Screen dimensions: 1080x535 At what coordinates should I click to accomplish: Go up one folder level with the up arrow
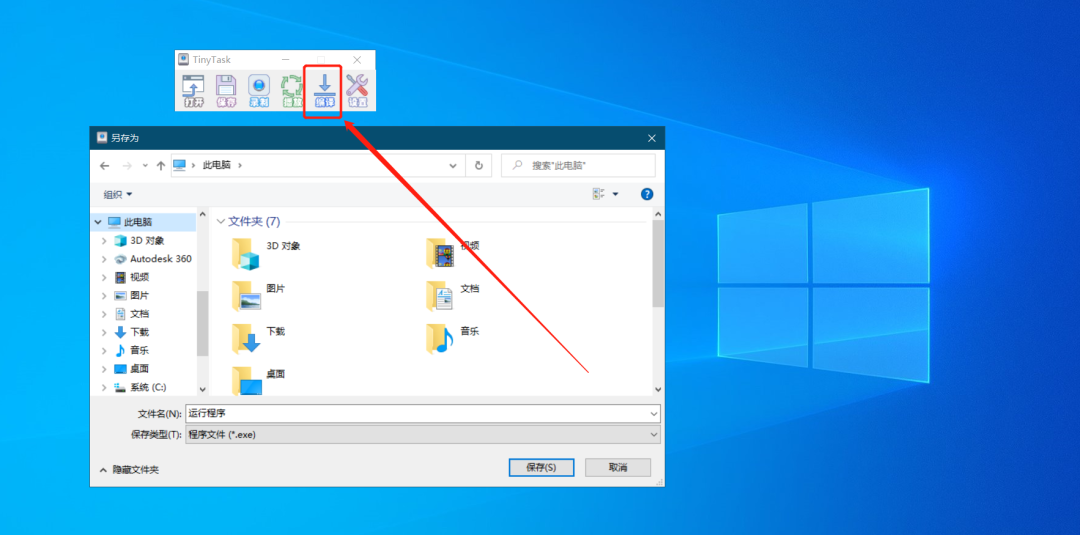160,166
